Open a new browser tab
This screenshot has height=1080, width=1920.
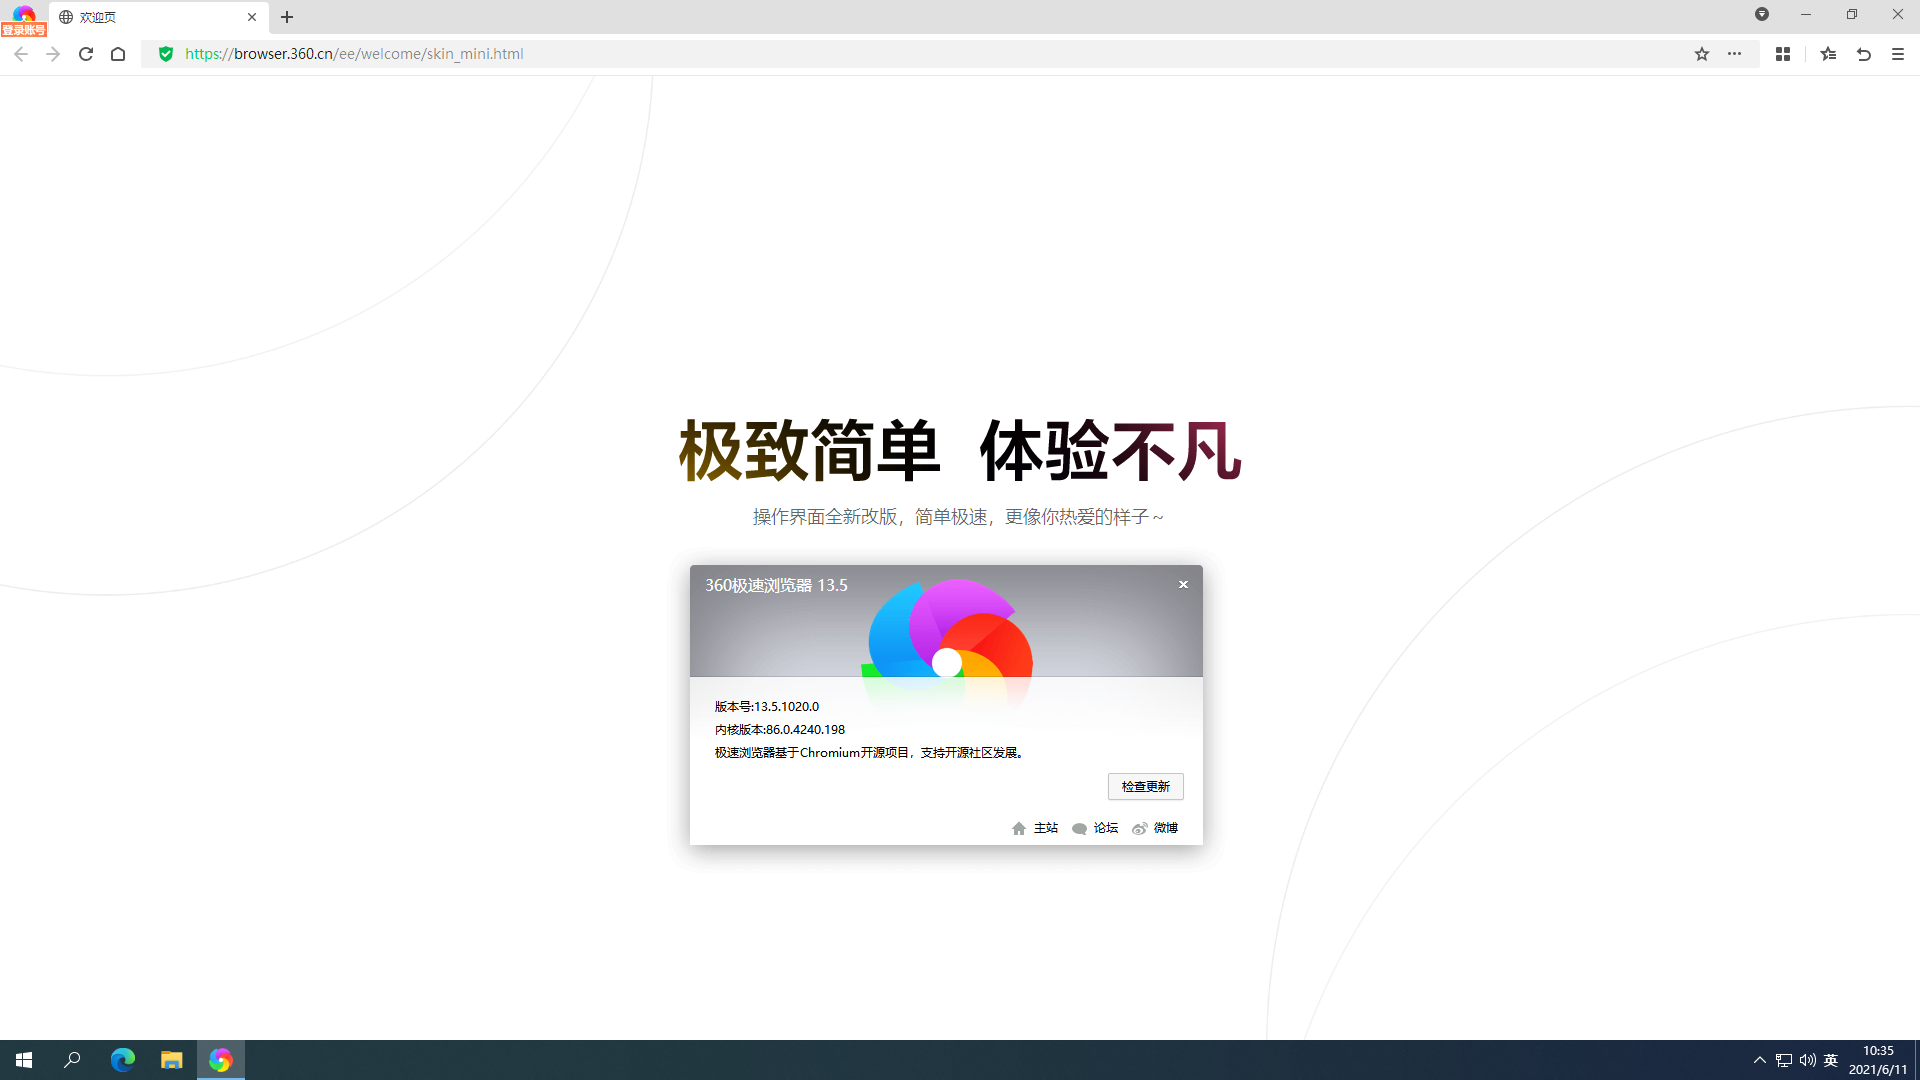pos(287,17)
